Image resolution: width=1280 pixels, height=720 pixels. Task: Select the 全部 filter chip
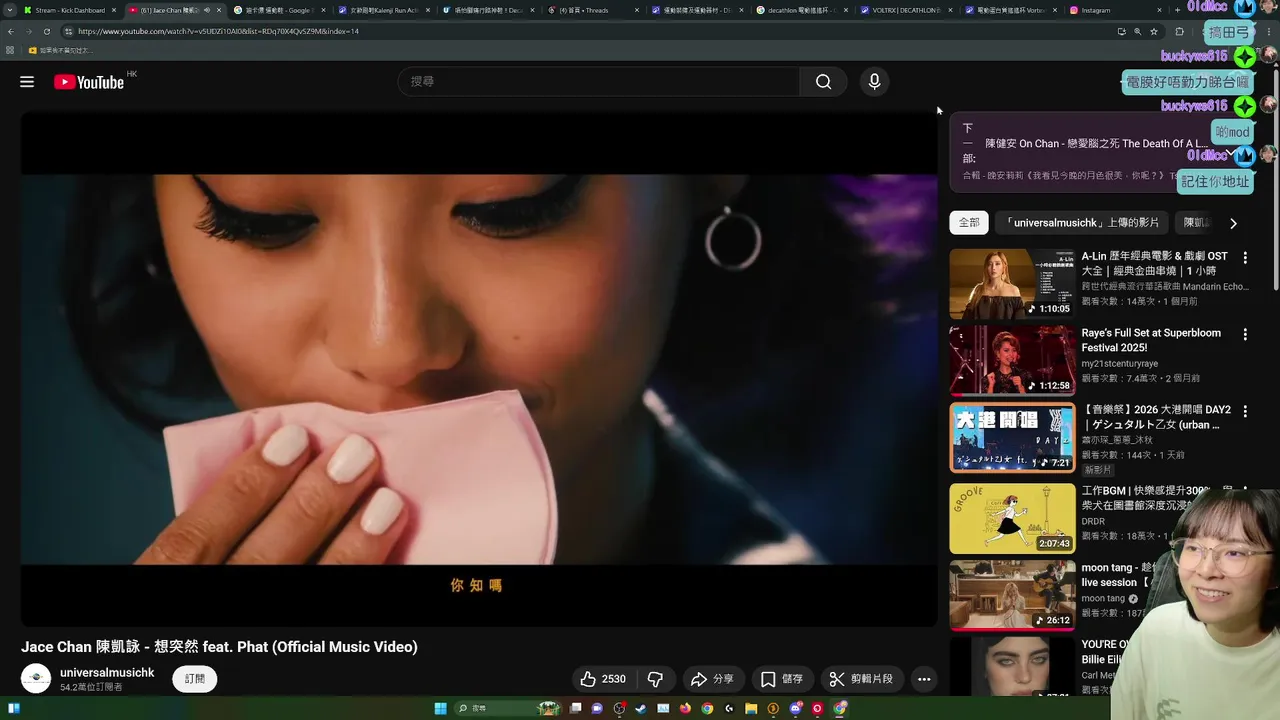pos(969,223)
